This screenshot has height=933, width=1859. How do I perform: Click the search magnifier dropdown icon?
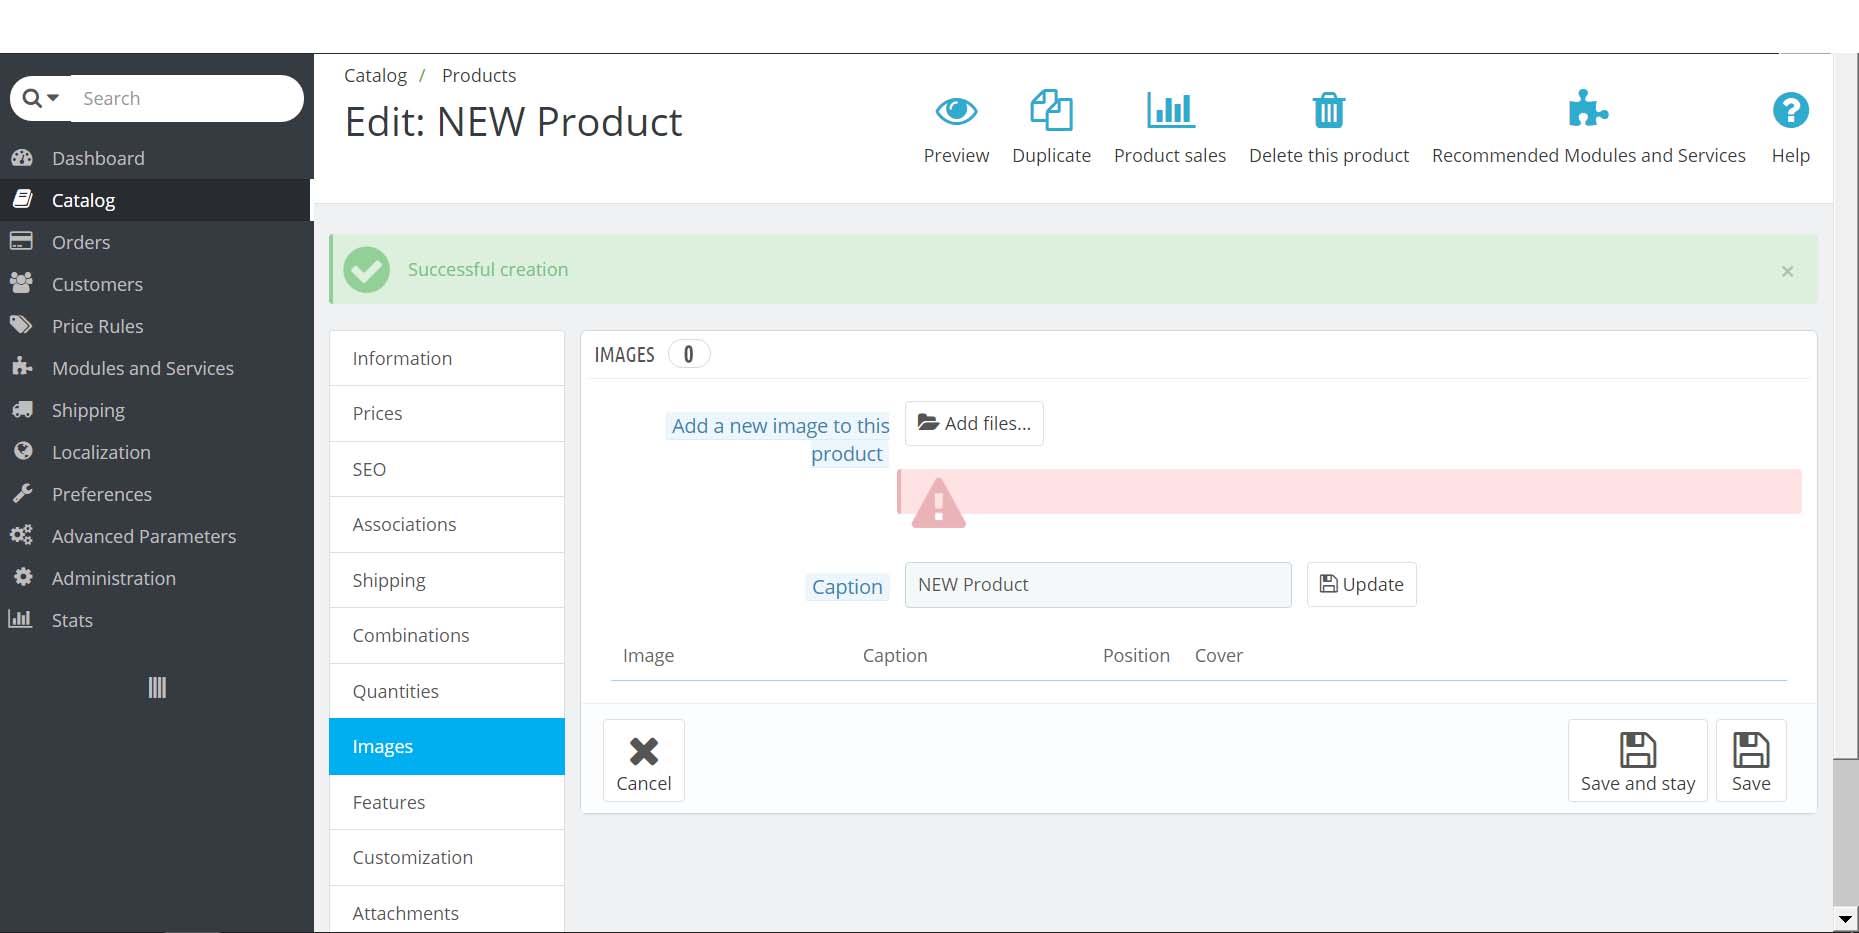tap(41, 98)
